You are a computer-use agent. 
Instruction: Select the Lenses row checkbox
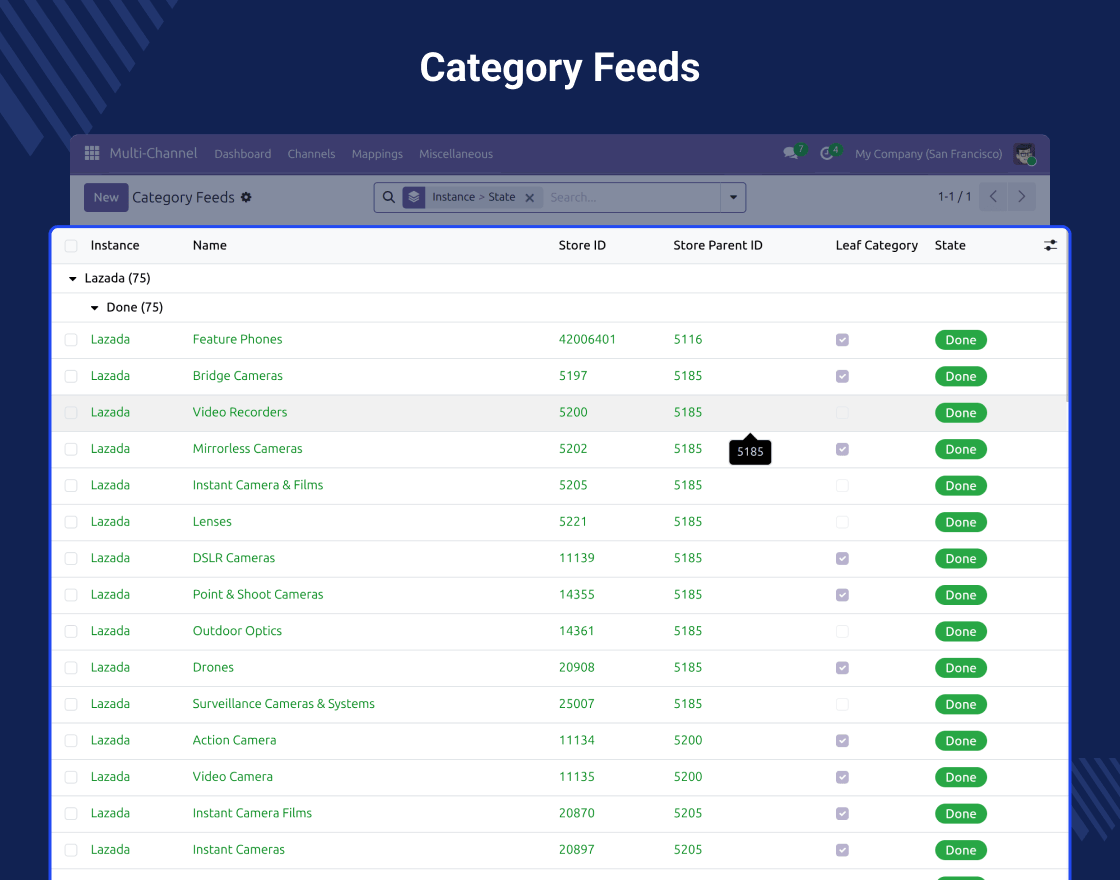pyautogui.click(x=71, y=522)
